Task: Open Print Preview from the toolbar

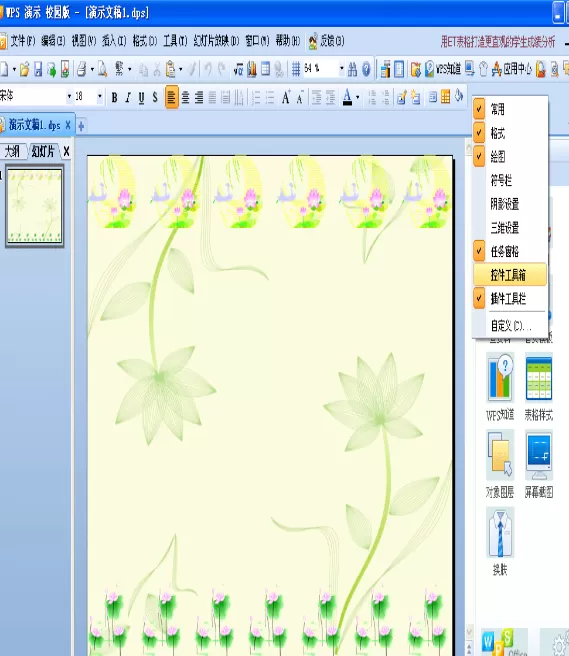Action: tap(103, 69)
